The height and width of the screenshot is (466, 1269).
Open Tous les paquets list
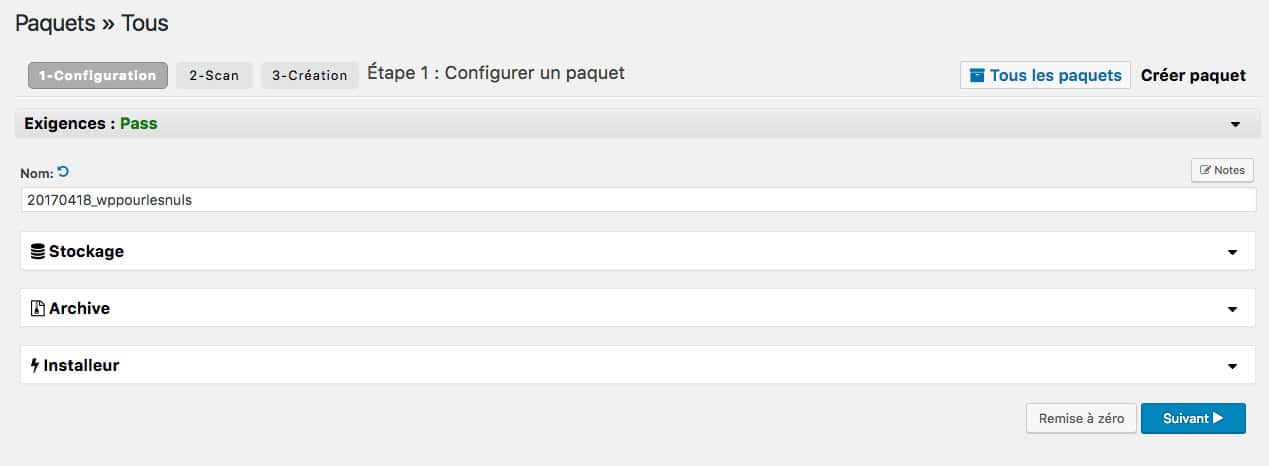[x=1046, y=75]
